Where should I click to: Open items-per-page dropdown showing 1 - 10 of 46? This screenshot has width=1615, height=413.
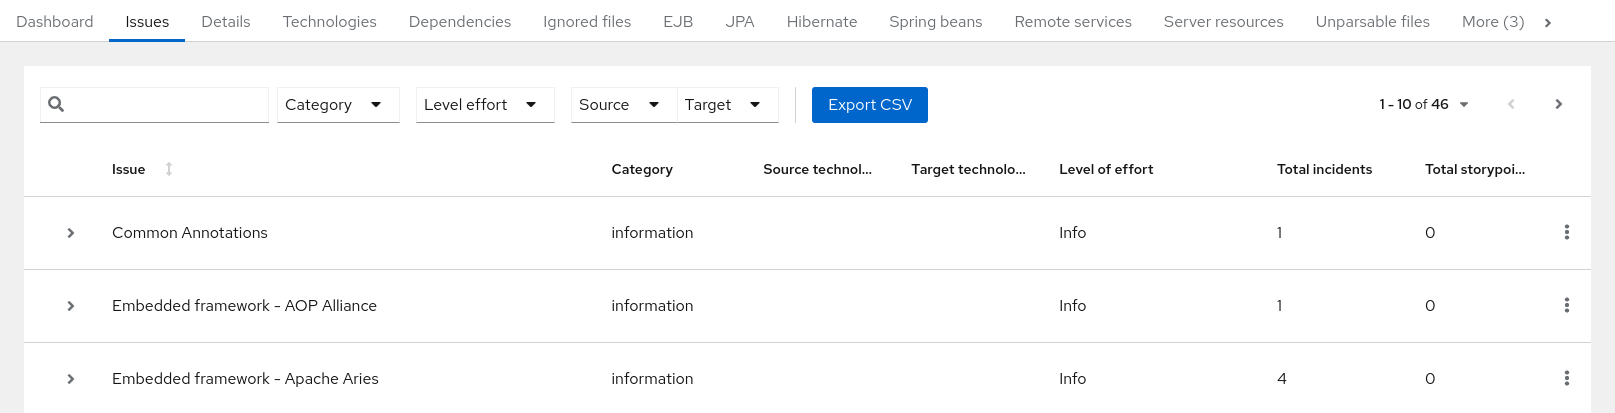point(1424,105)
